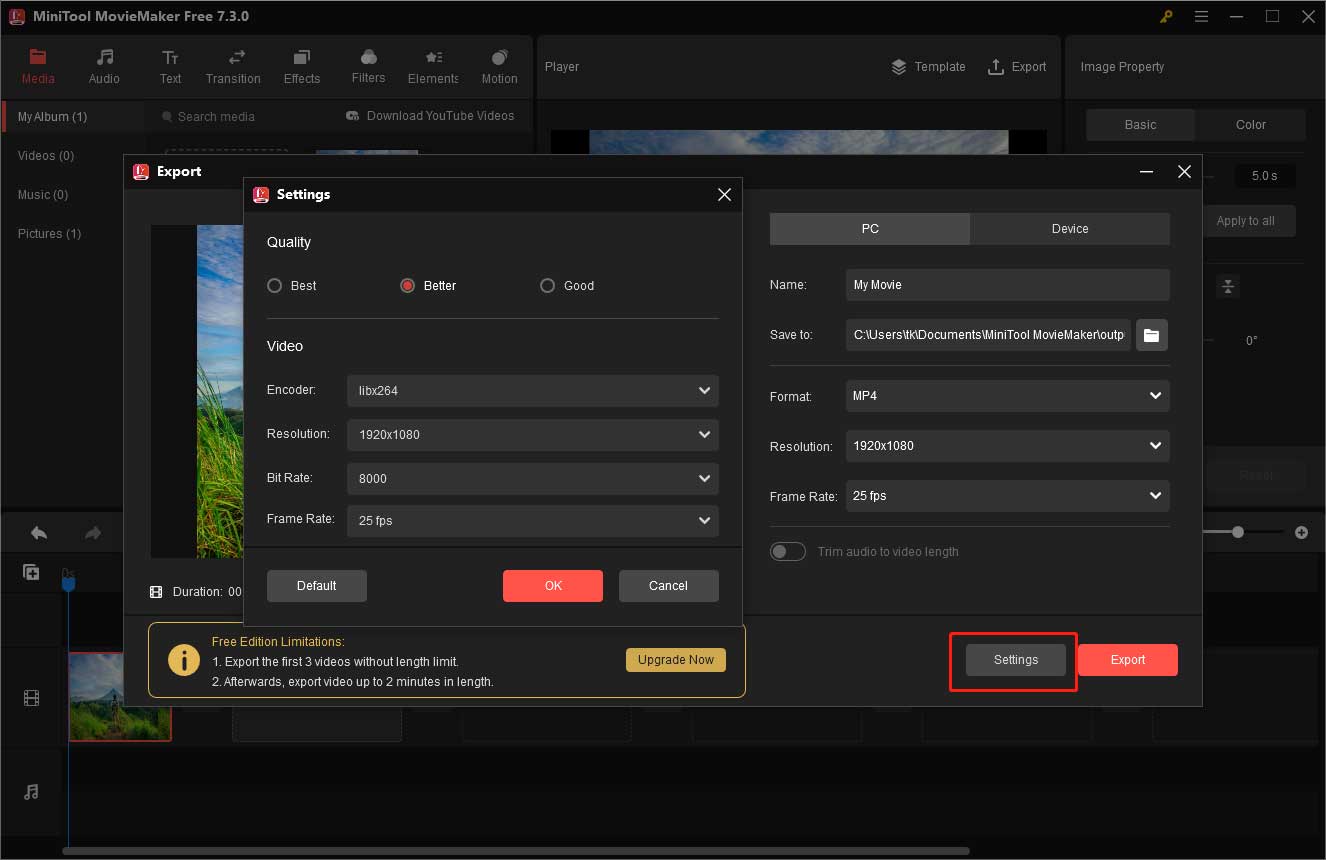Screen dimensions: 1326x860
Task: Expand Export Resolution dropdown
Action: click(1008, 446)
